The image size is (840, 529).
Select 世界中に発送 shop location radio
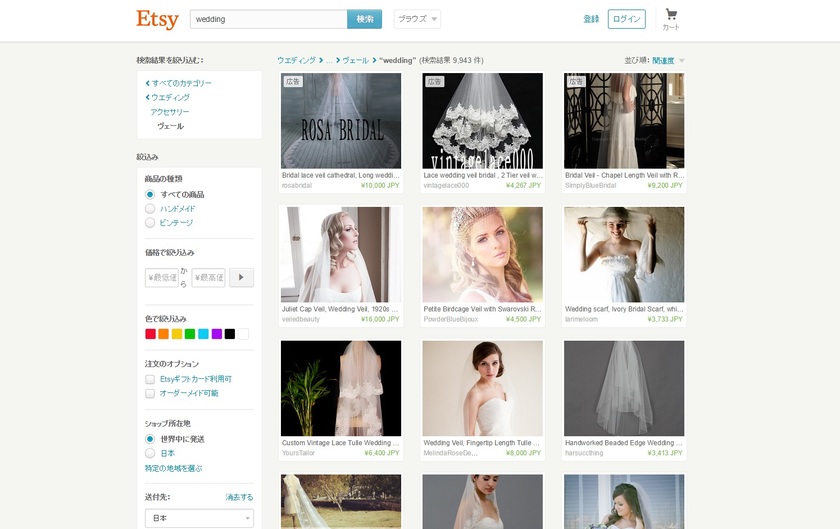pos(150,439)
